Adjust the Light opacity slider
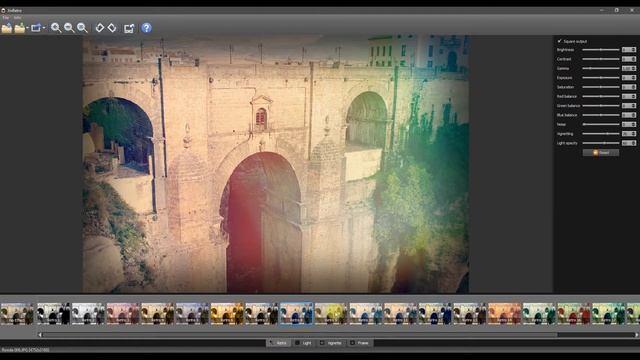This screenshot has width=640, height=360. coord(601,143)
